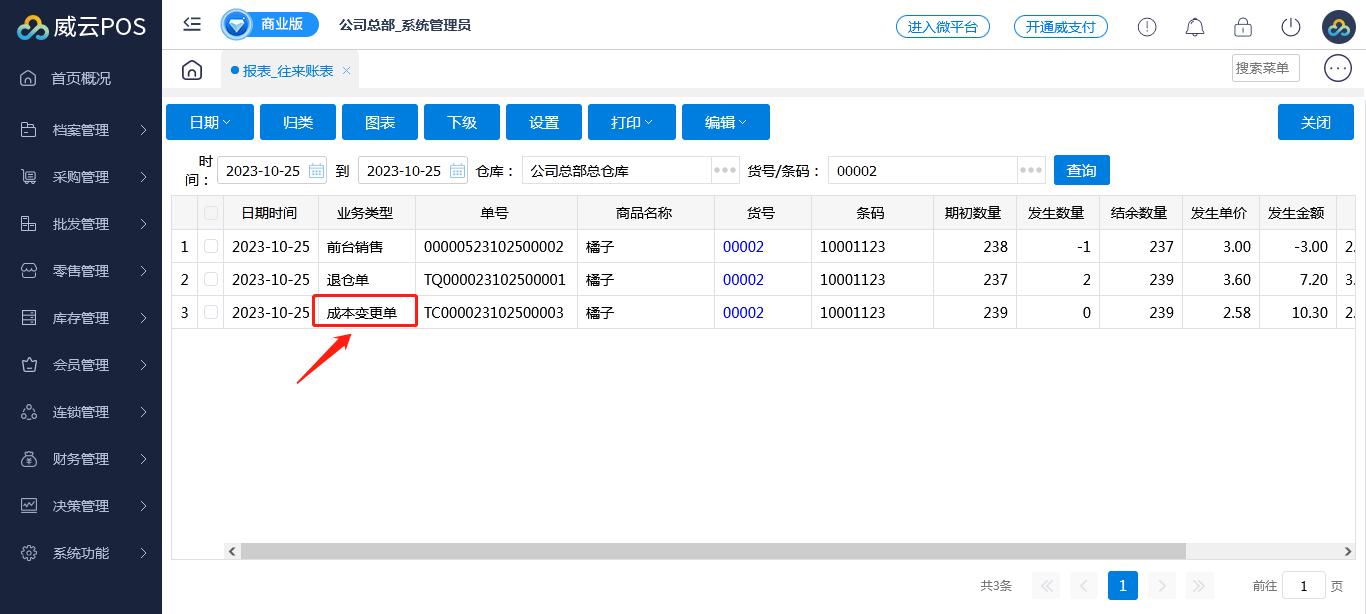
Task: Switch to the 报表_往来账表 tab
Action: point(288,71)
